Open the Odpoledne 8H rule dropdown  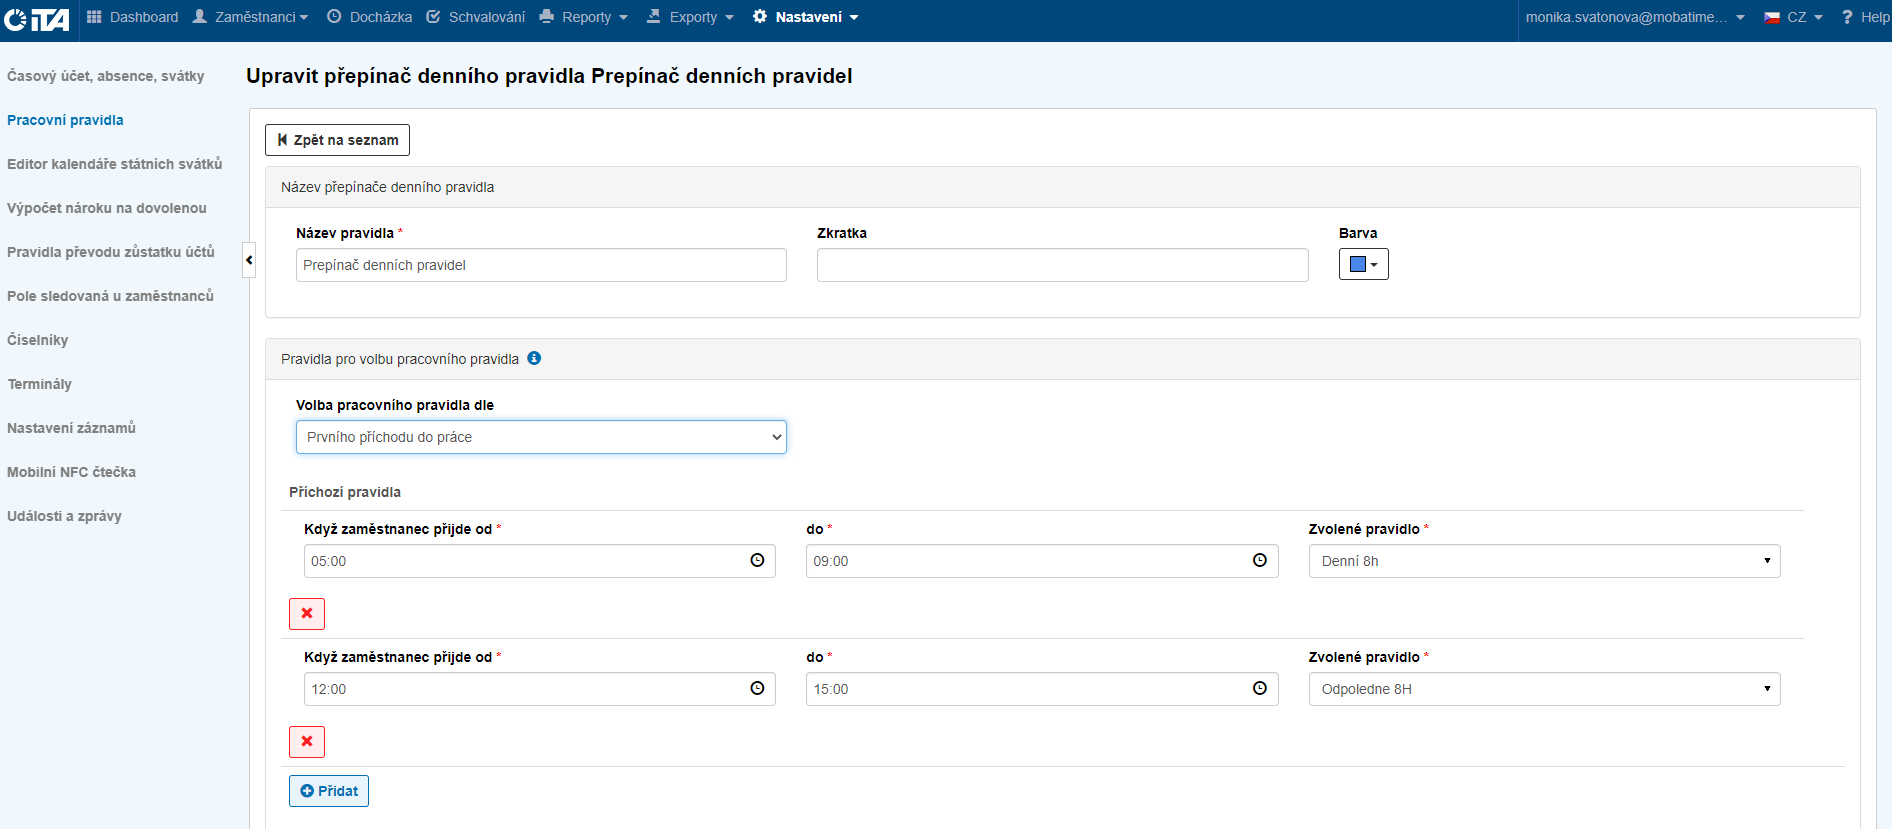click(1544, 689)
